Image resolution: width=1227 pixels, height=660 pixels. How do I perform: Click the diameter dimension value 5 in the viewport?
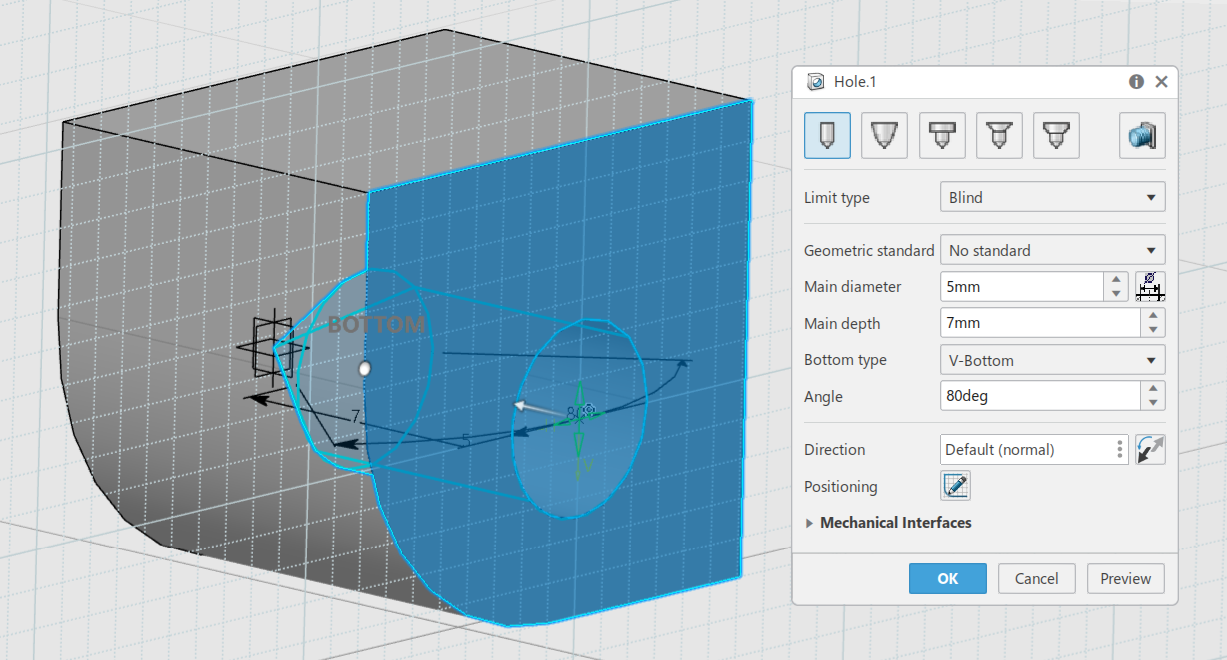pos(465,440)
